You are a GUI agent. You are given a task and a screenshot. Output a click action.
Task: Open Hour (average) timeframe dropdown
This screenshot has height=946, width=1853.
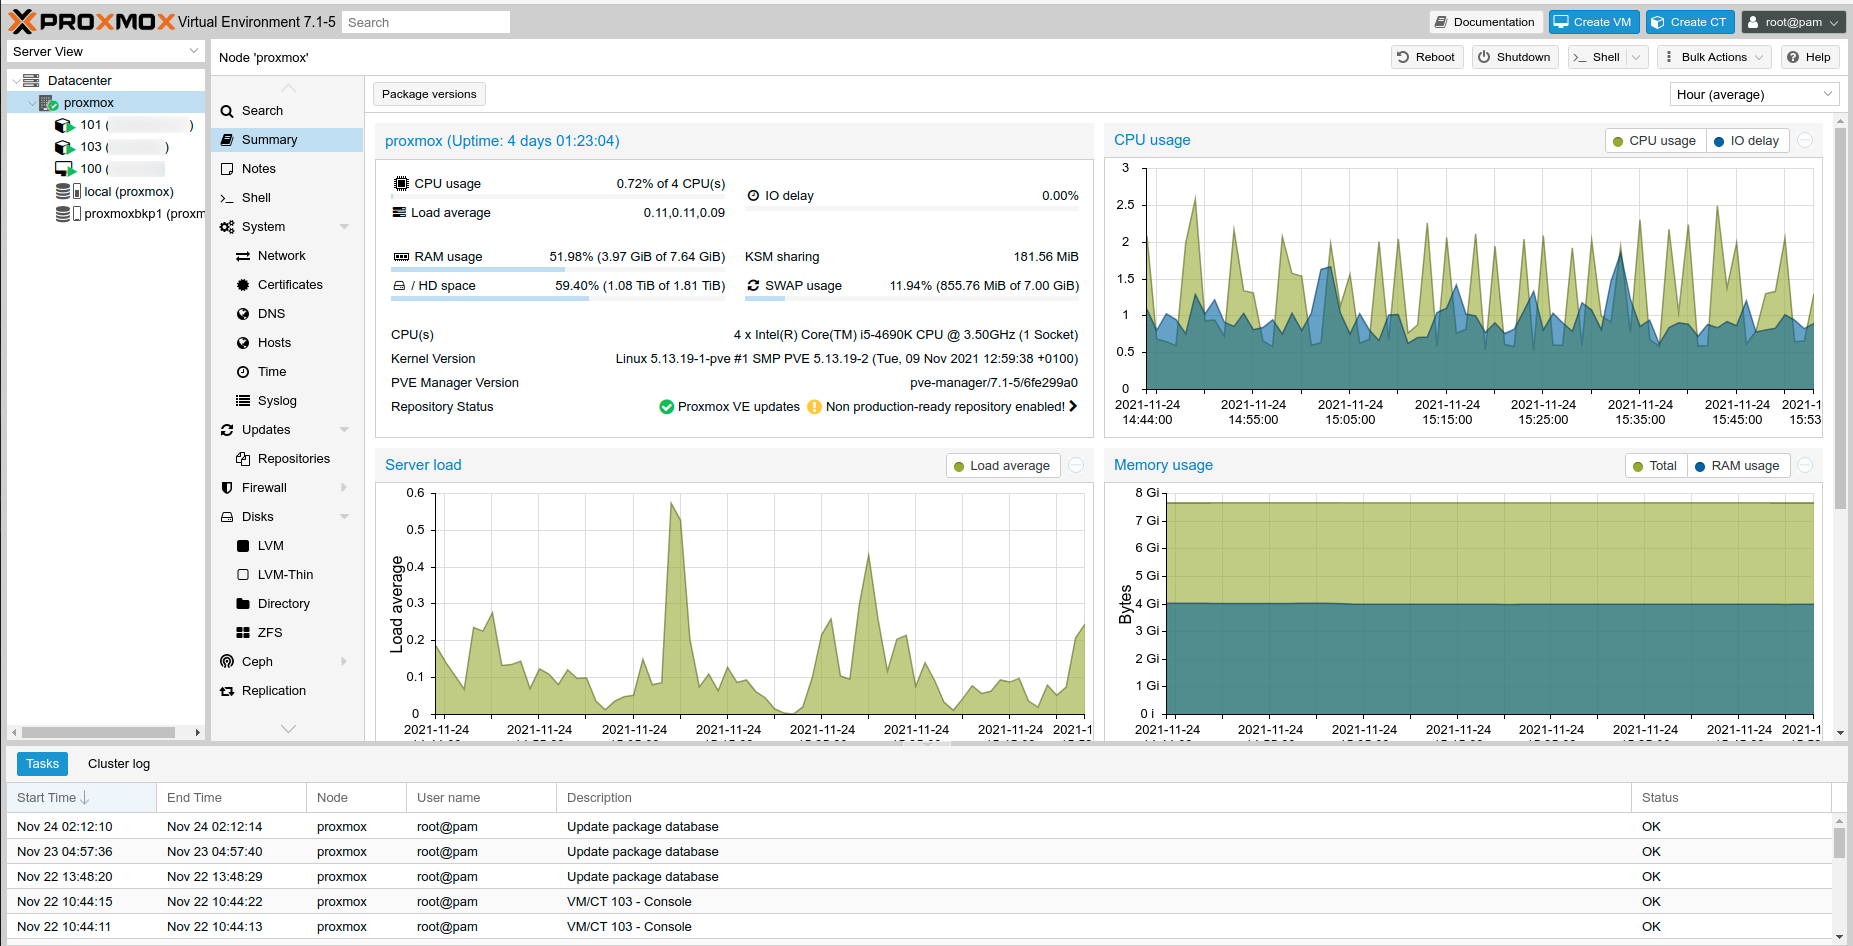[x=1755, y=95]
